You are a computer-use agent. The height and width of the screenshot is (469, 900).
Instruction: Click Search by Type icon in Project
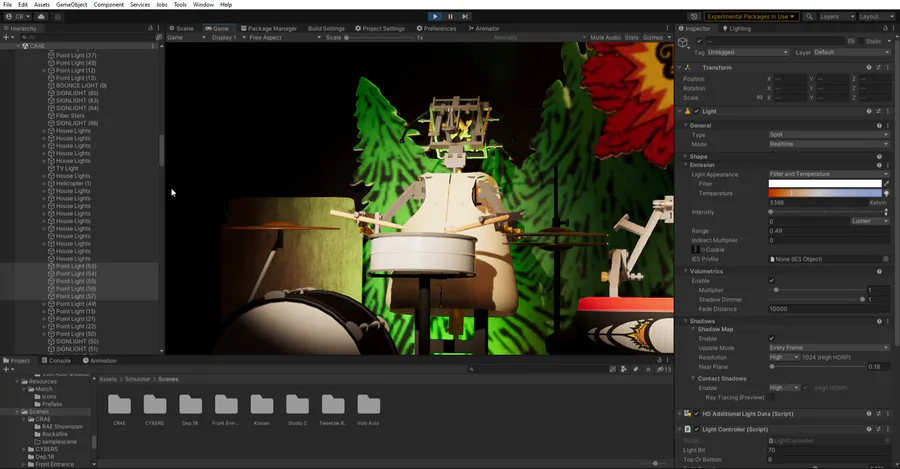(x=623, y=370)
